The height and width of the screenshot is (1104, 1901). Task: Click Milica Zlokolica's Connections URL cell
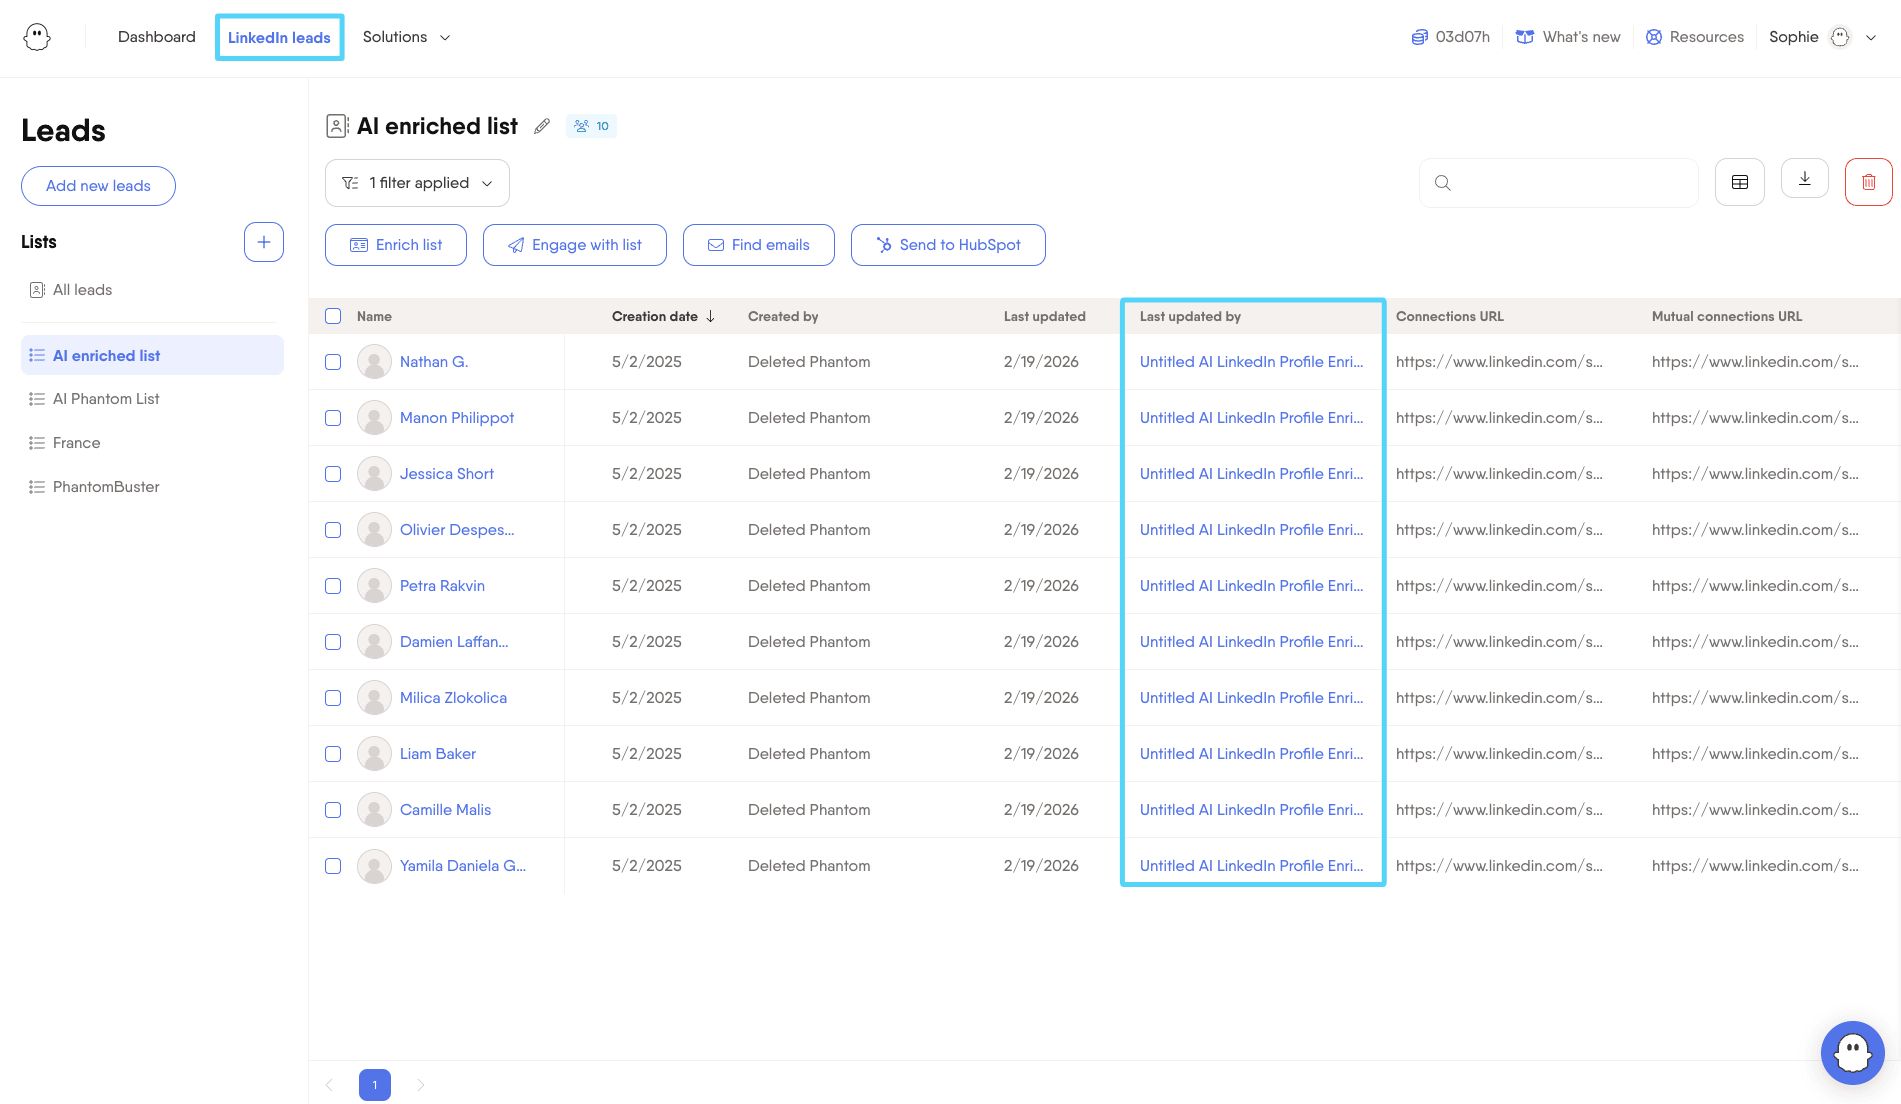(1499, 698)
